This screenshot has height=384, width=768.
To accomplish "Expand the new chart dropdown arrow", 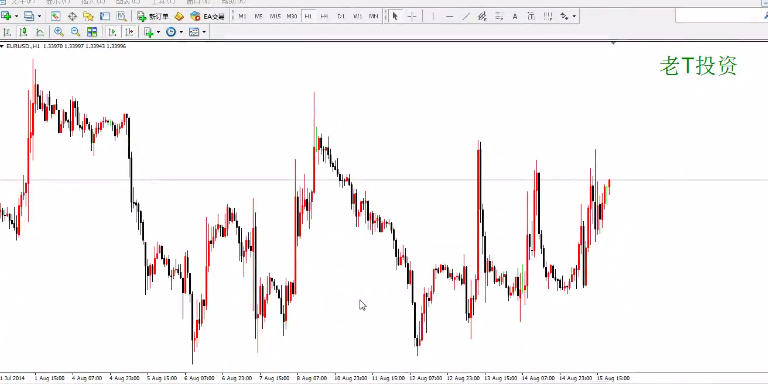I will point(16,16).
